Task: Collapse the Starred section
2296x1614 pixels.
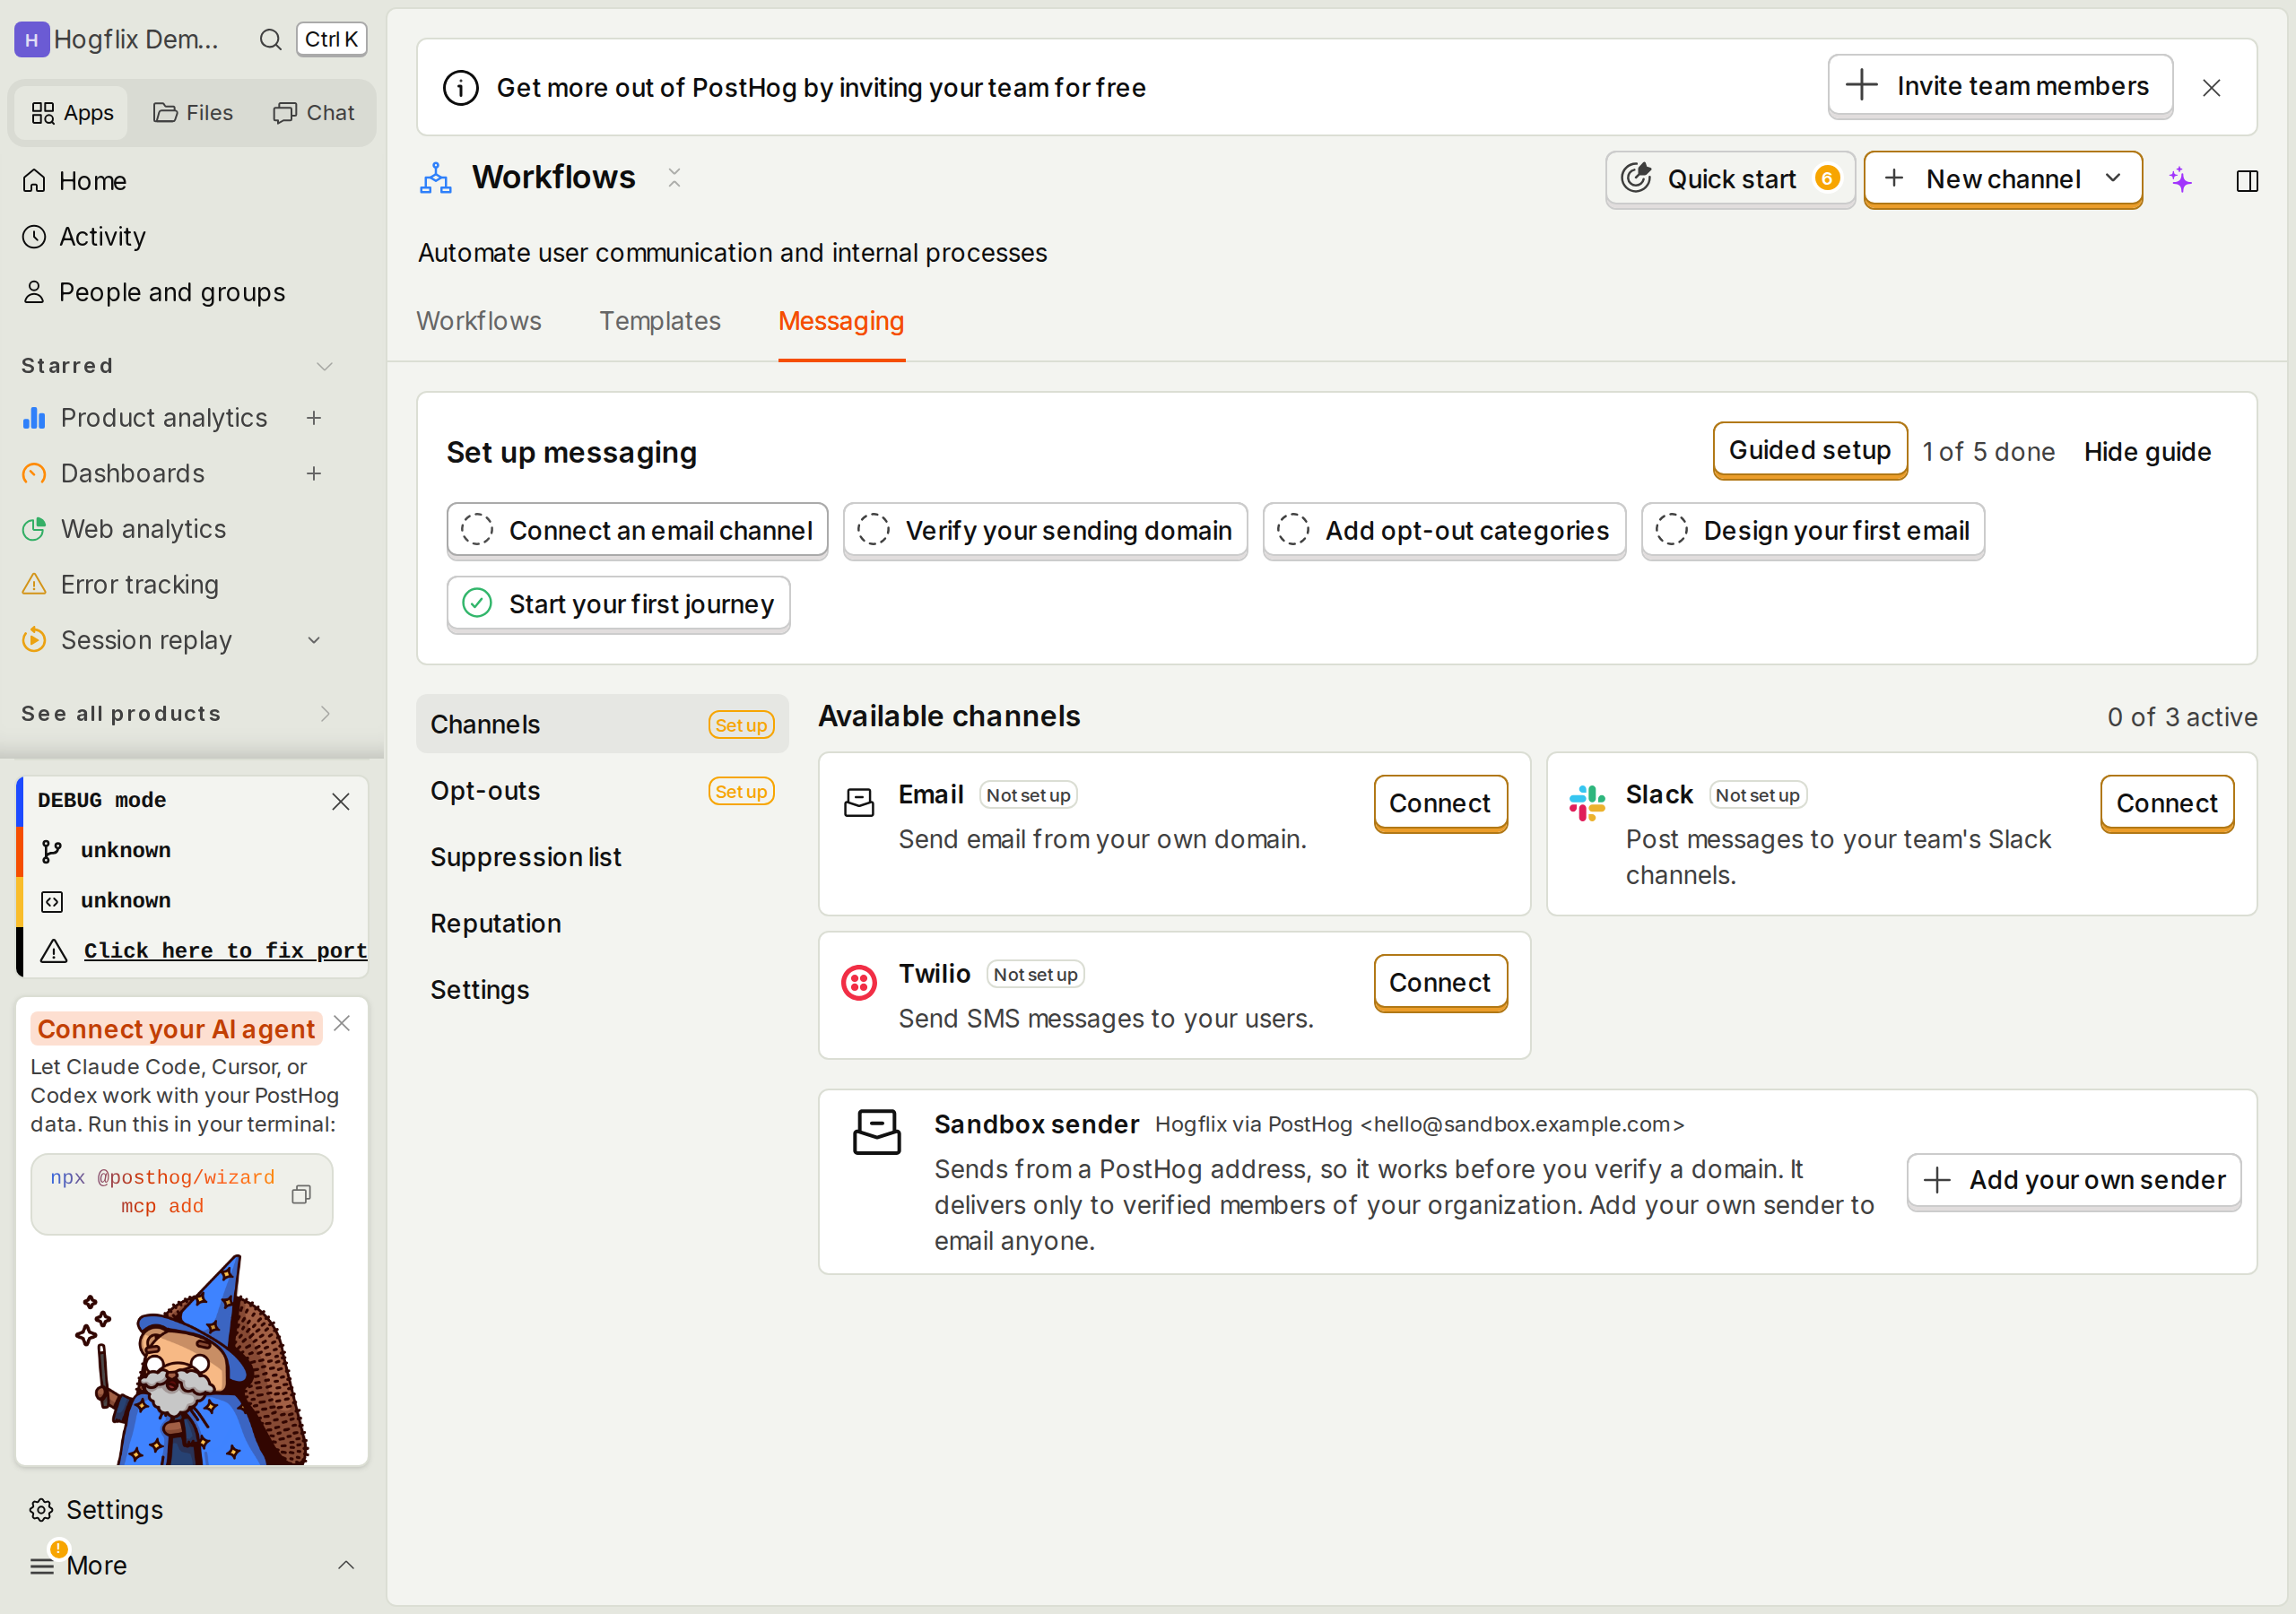Action: click(325, 366)
